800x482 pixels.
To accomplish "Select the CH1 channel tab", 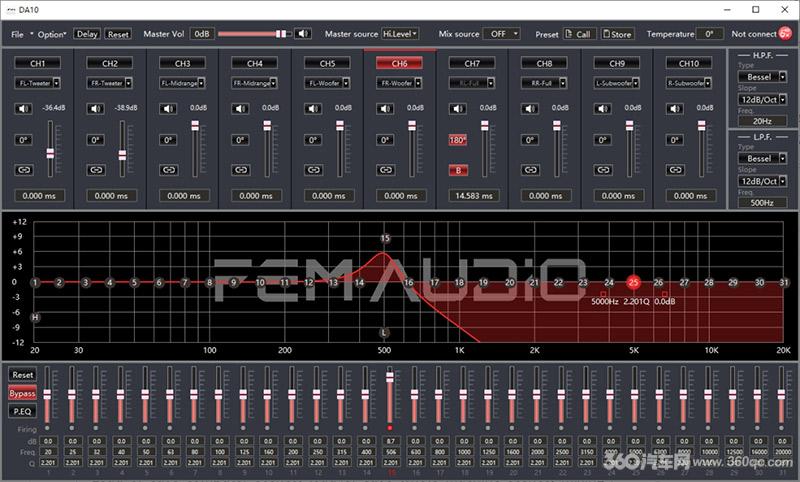I will (38, 63).
